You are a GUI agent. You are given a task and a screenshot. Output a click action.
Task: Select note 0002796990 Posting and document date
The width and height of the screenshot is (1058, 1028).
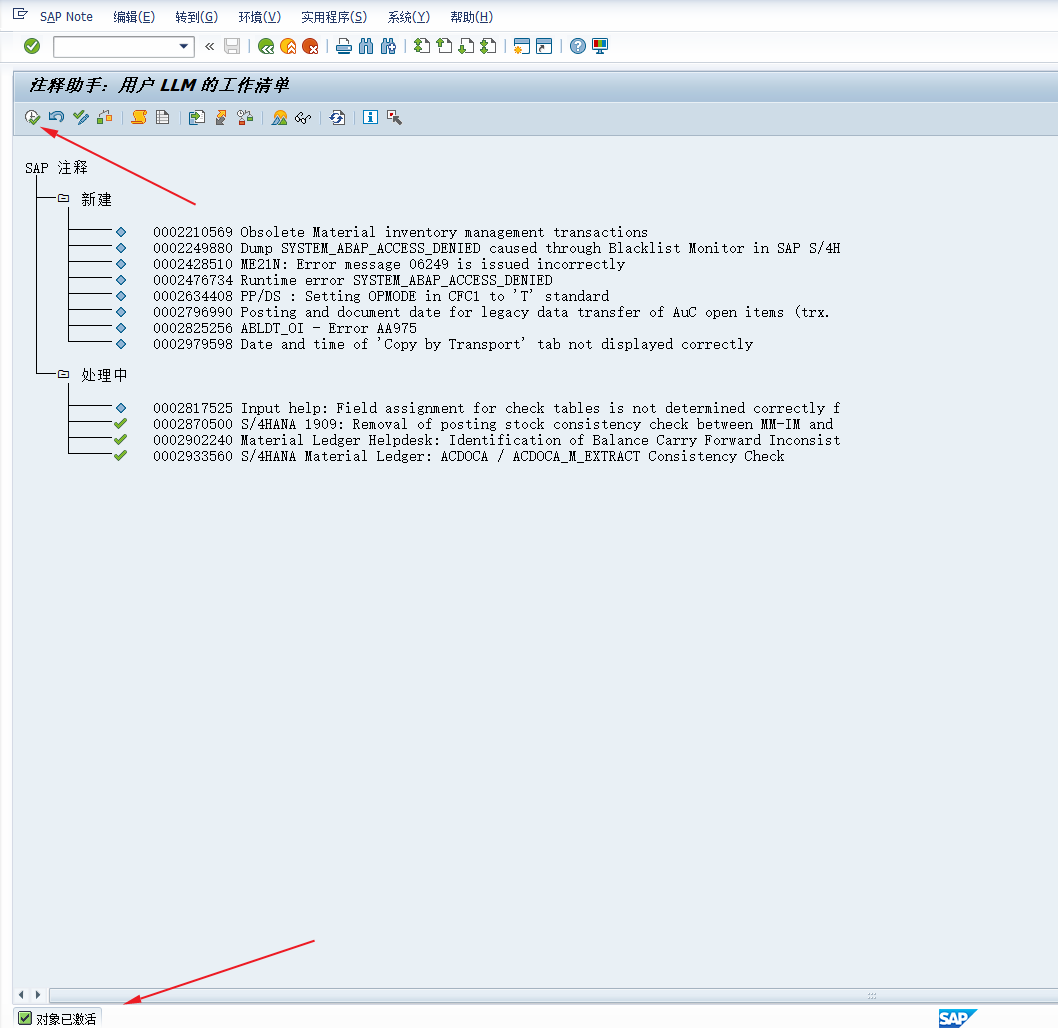tap(491, 312)
